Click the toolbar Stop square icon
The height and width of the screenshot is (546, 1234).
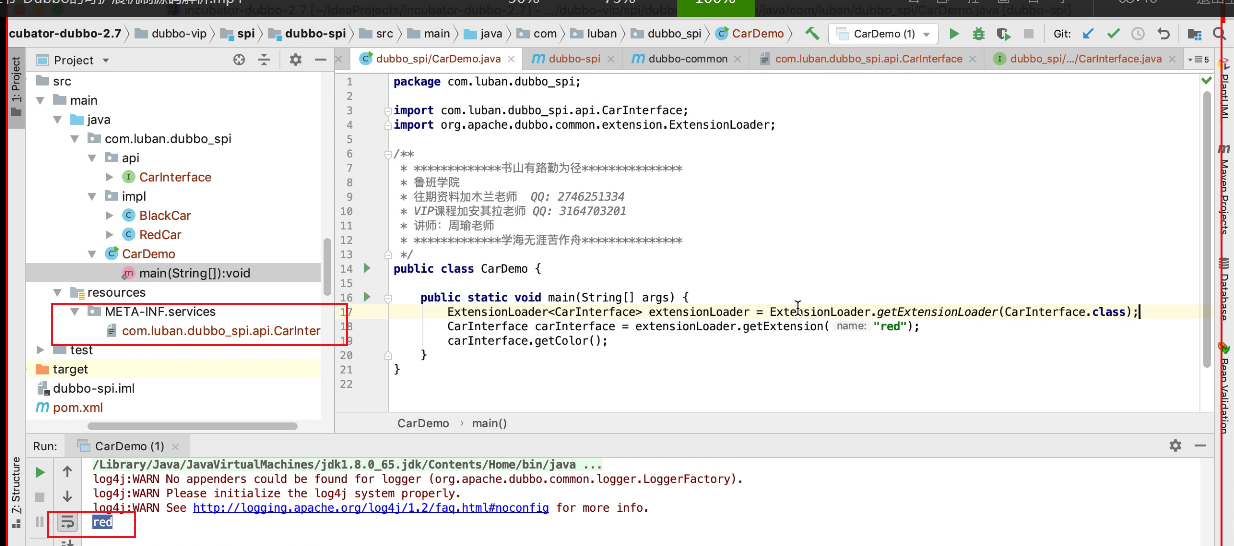1029,34
